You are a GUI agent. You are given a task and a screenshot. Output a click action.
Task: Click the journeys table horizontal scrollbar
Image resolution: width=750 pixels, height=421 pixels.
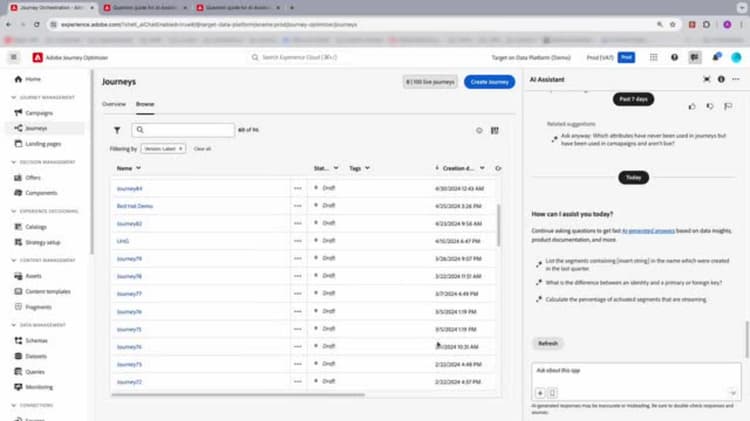238,395
